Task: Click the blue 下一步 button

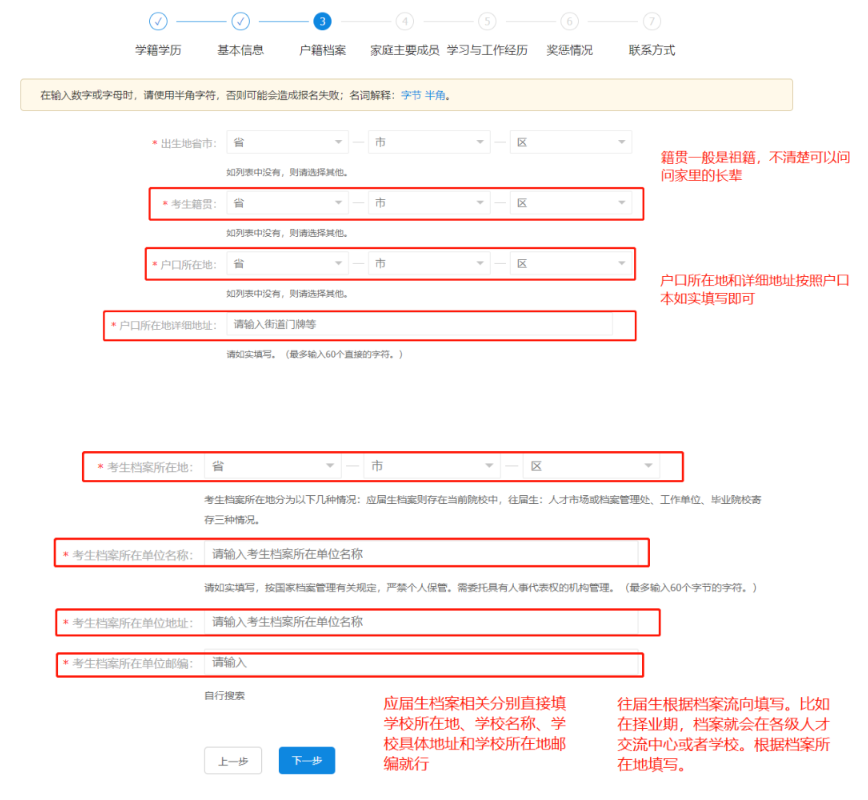Action: point(307,761)
